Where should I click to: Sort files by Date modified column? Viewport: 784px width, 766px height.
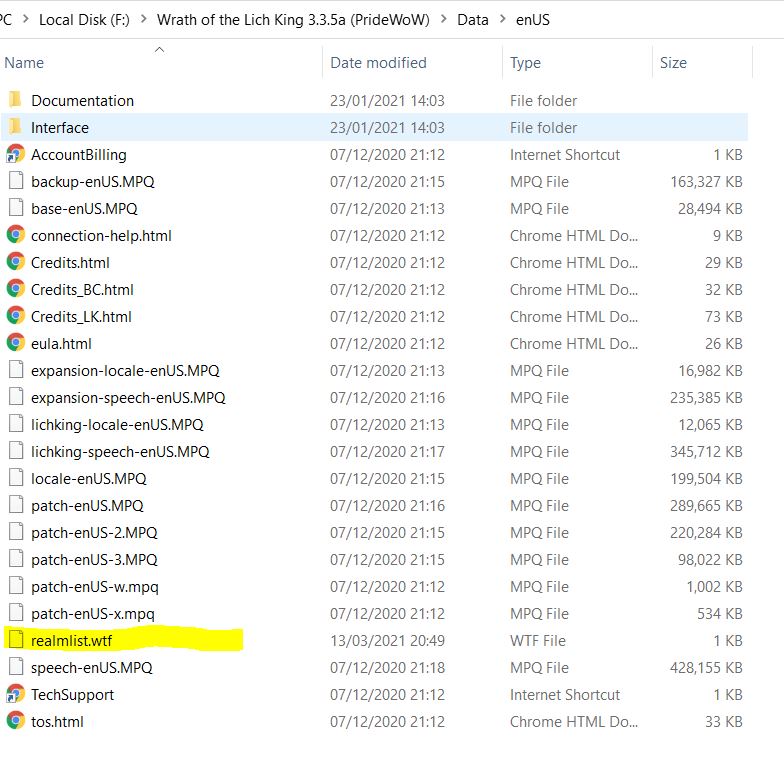[x=378, y=62]
